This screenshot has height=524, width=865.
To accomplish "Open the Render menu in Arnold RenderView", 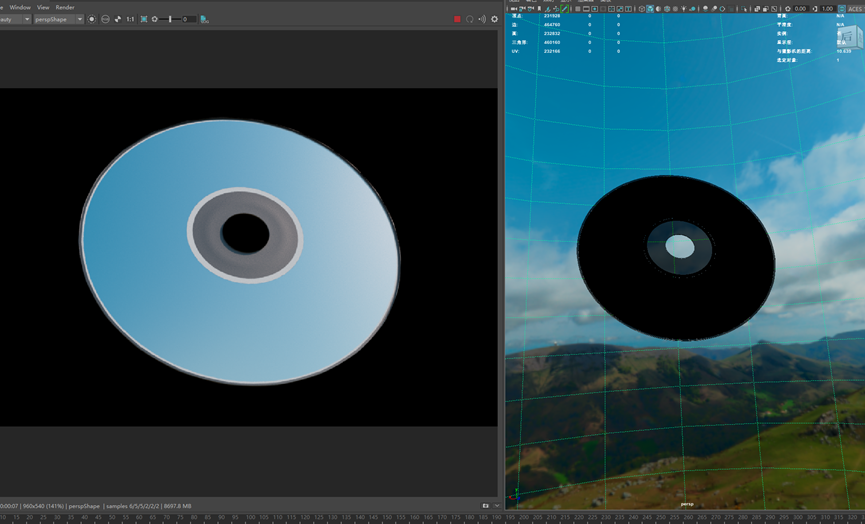I will click(65, 7).
